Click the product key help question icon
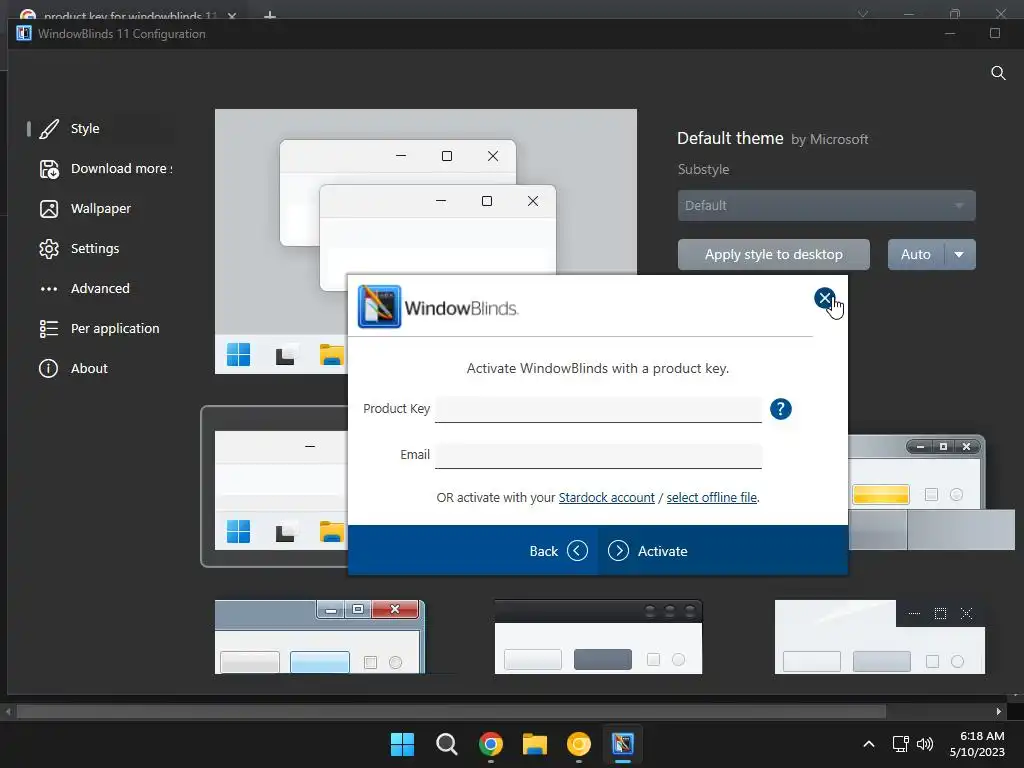Image resolution: width=1024 pixels, height=768 pixels. (x=780, y=409)
